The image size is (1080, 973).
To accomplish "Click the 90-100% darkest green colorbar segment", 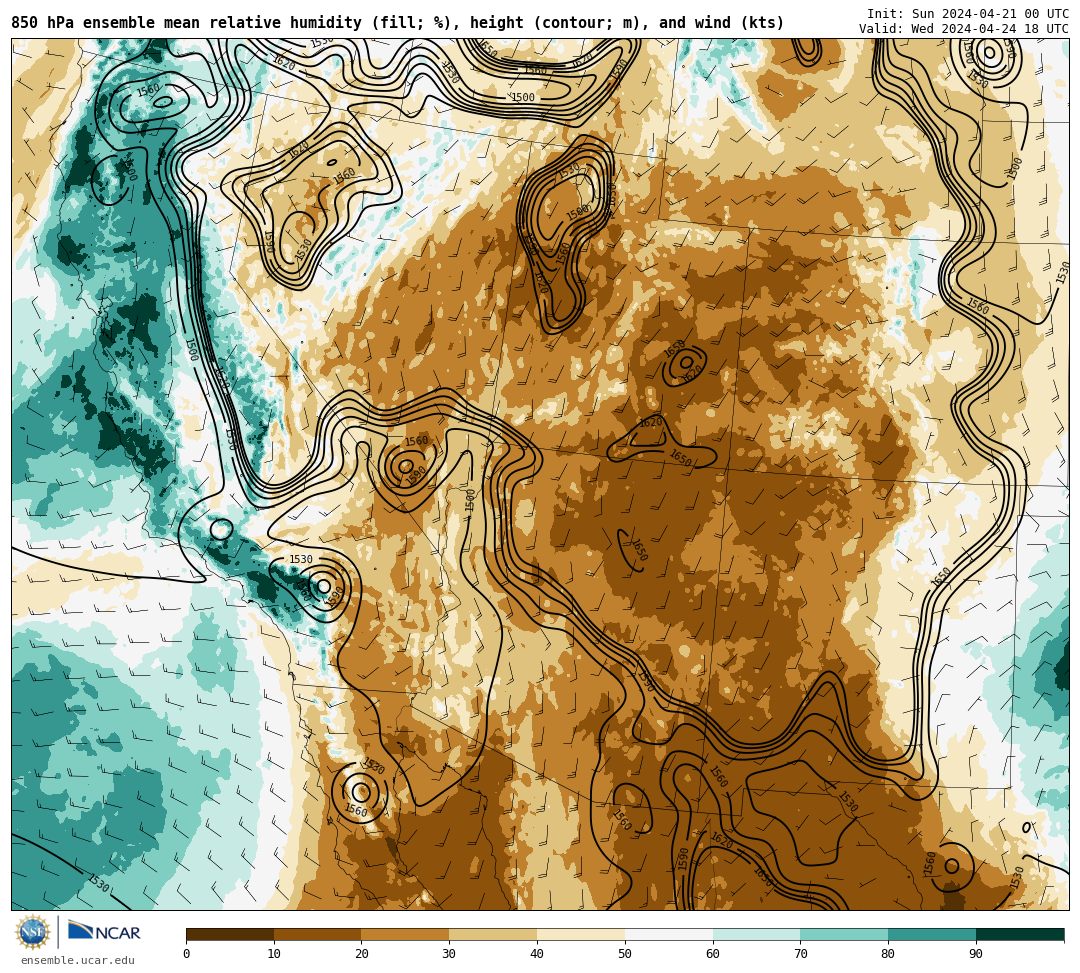I will click(1020, 934).
